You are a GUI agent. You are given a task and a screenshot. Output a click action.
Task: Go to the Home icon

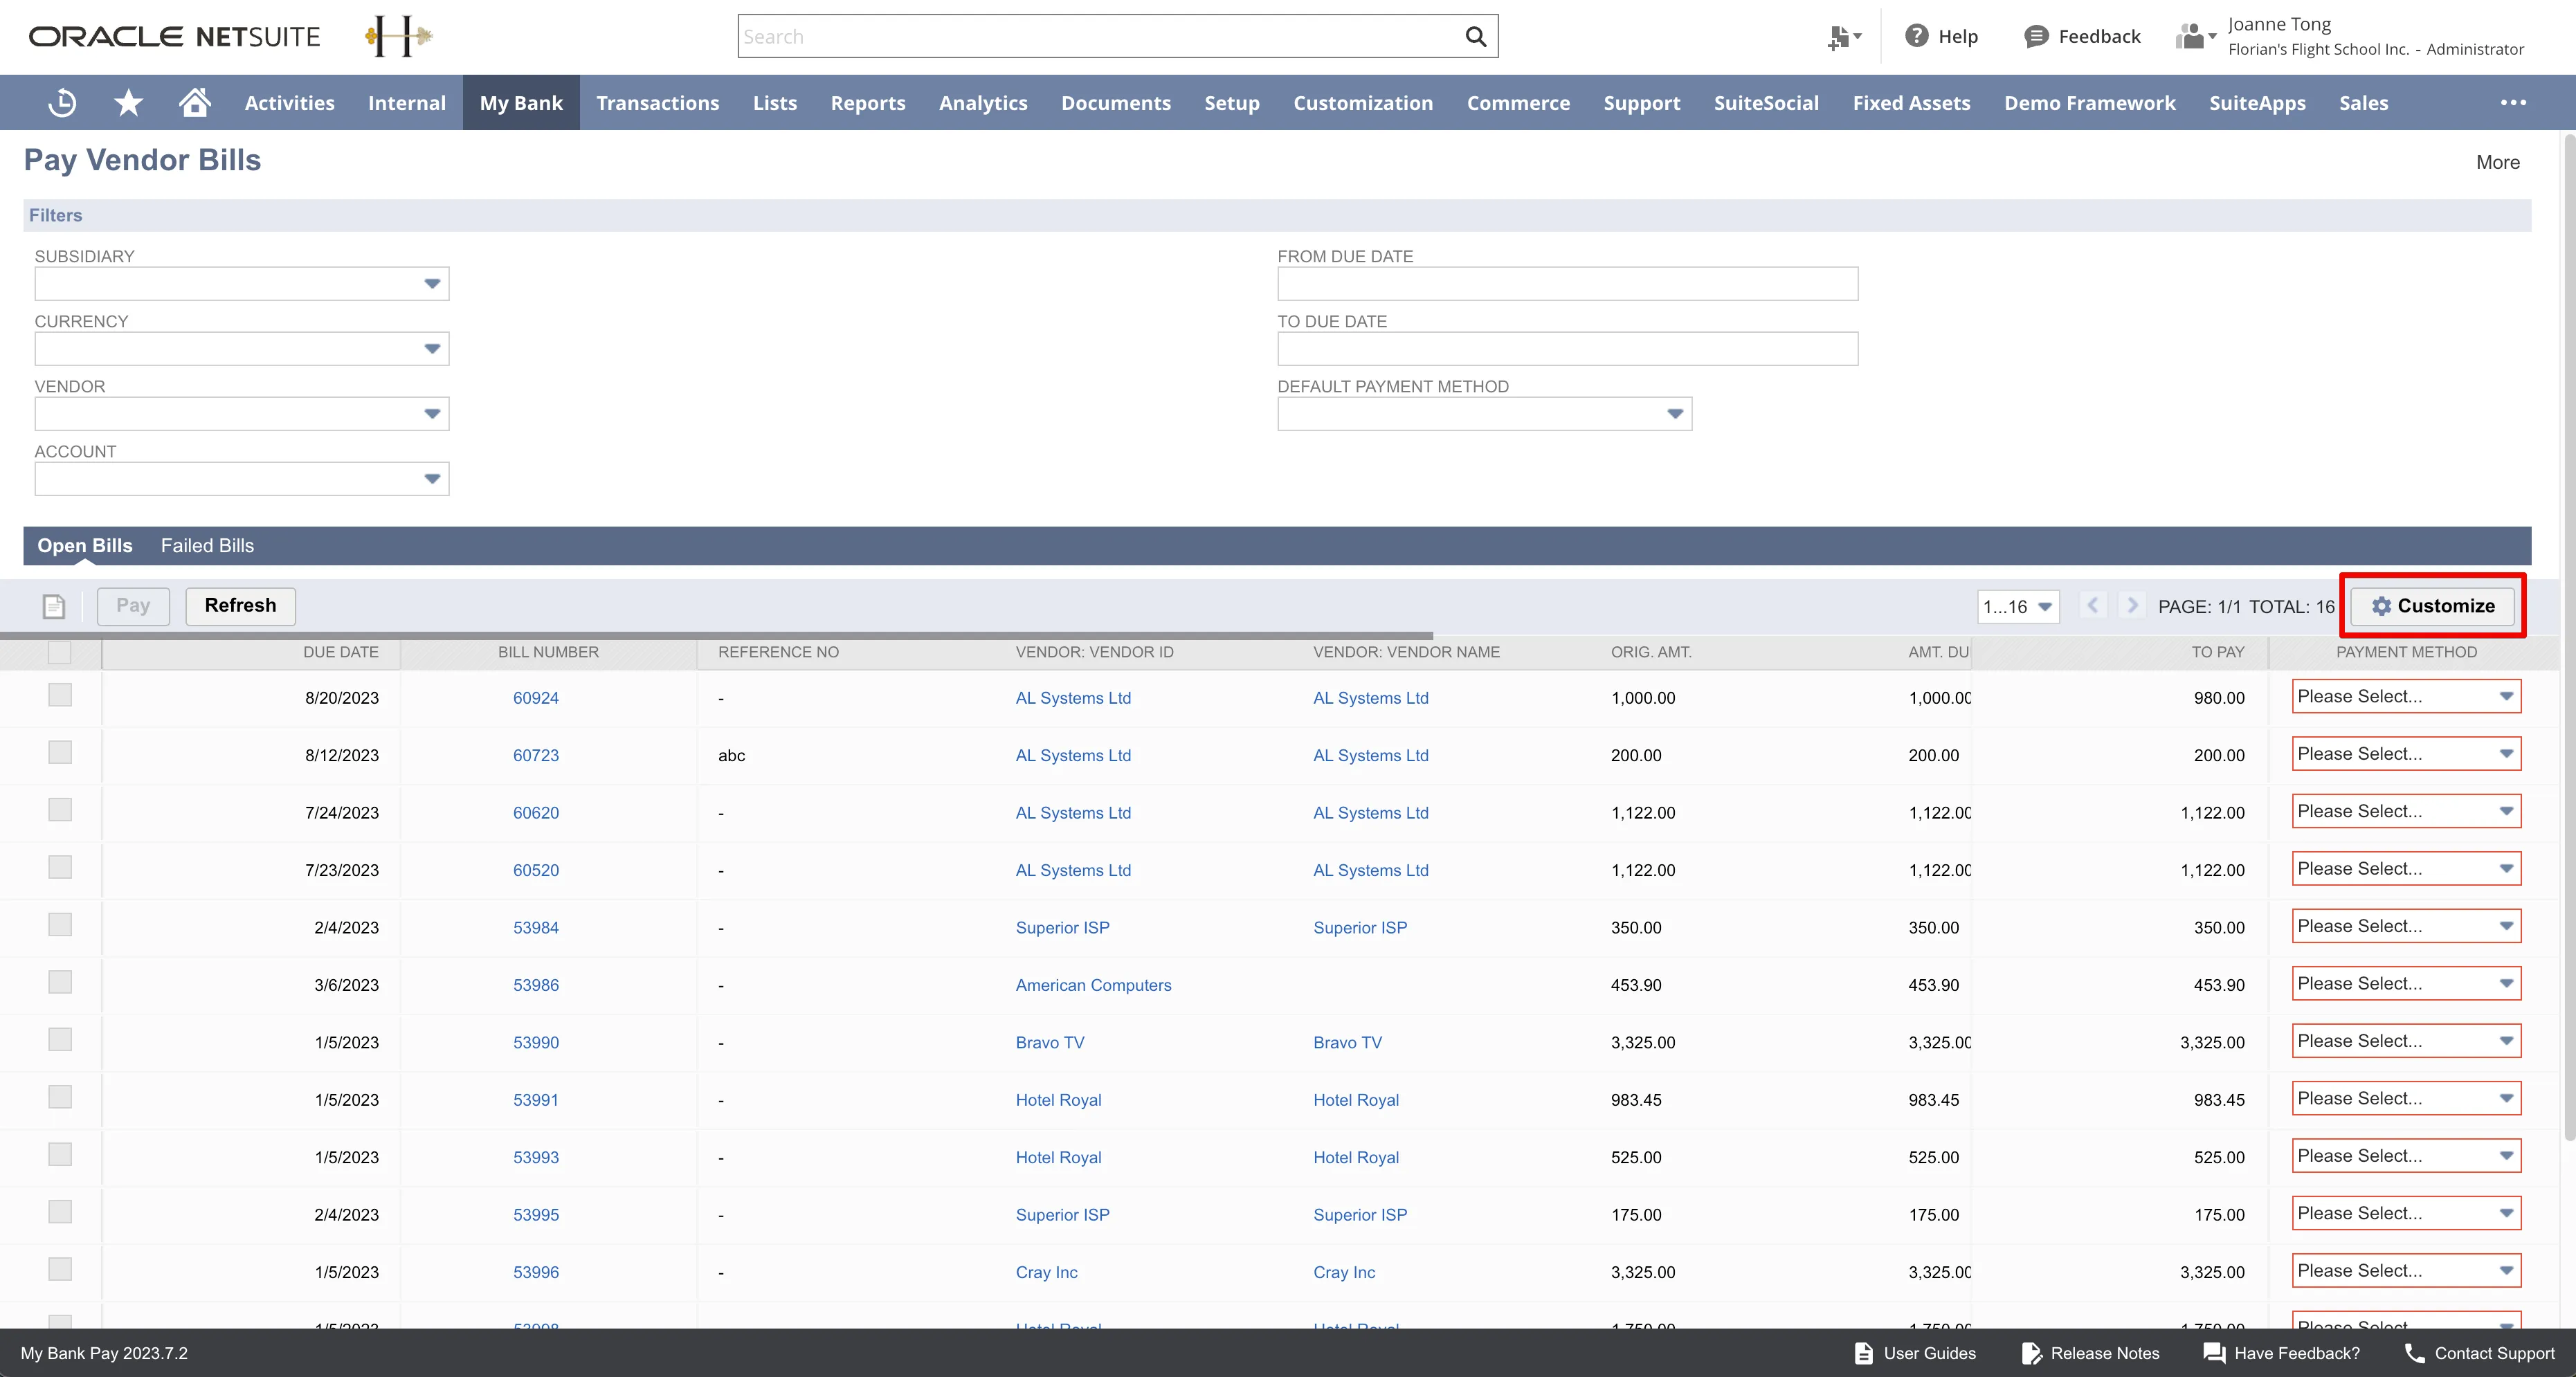[x=195, y=102]
